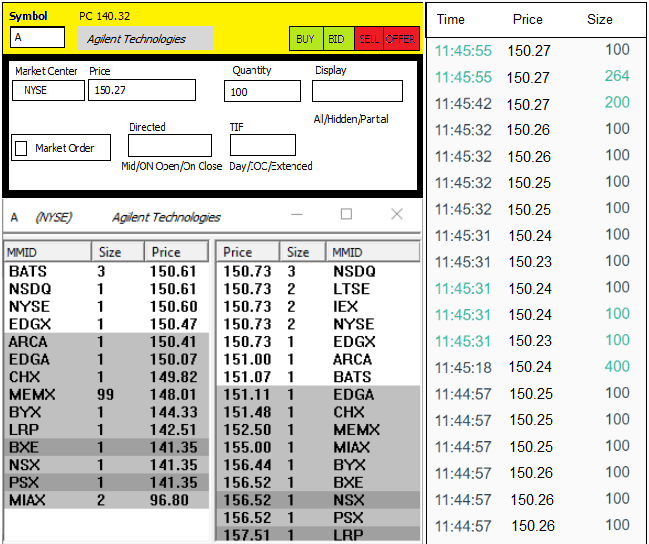Select the PSX ask at 156.52
Viewport: 649px width, 544px height.
[318, 518]
